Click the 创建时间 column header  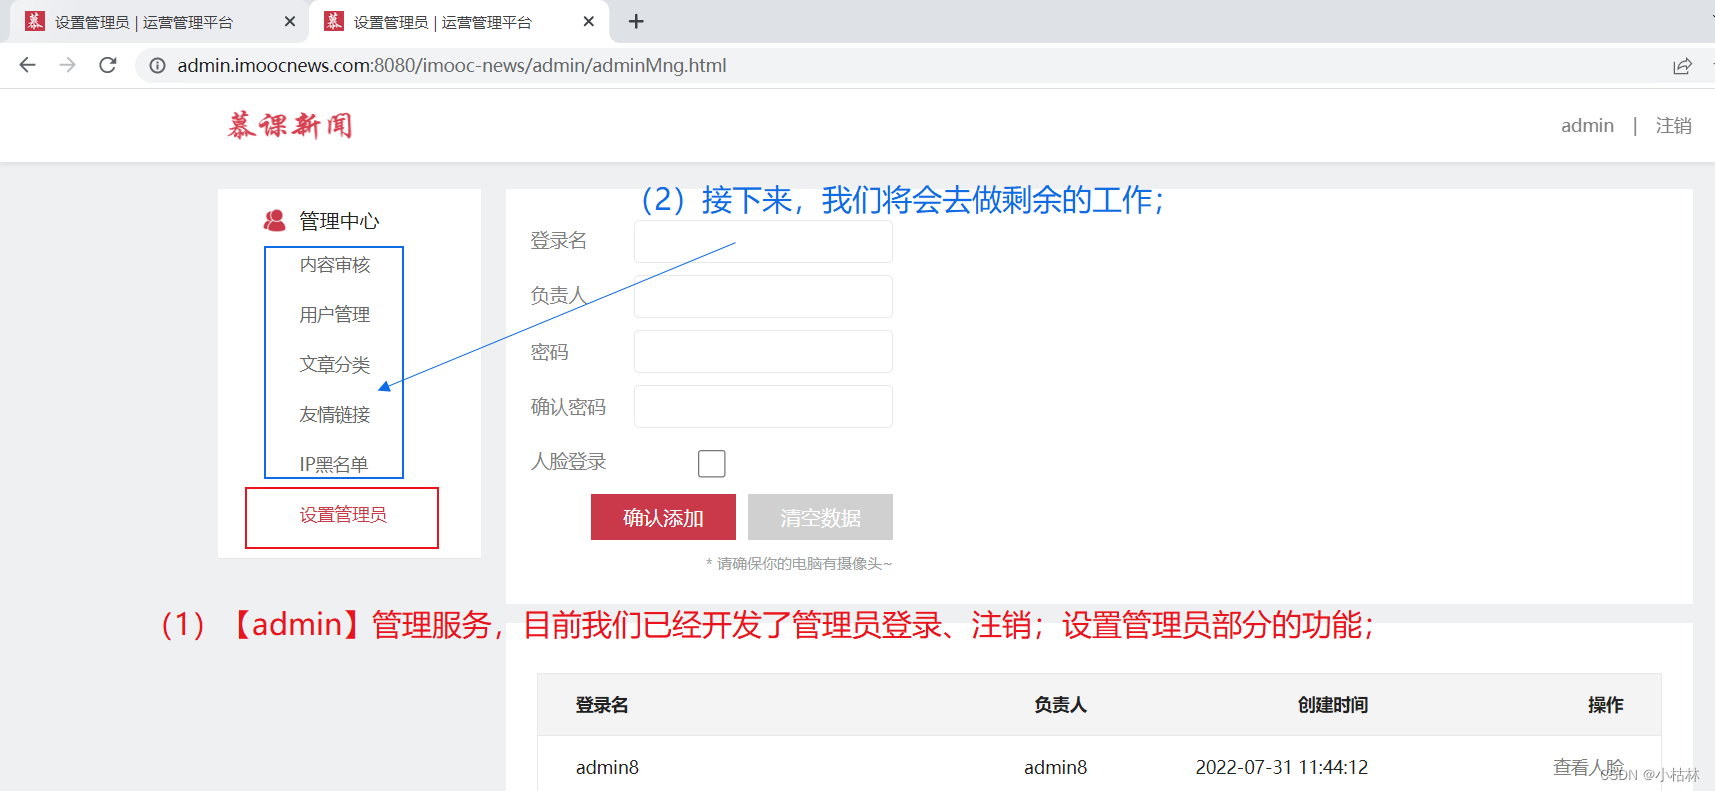[1333, 705]
